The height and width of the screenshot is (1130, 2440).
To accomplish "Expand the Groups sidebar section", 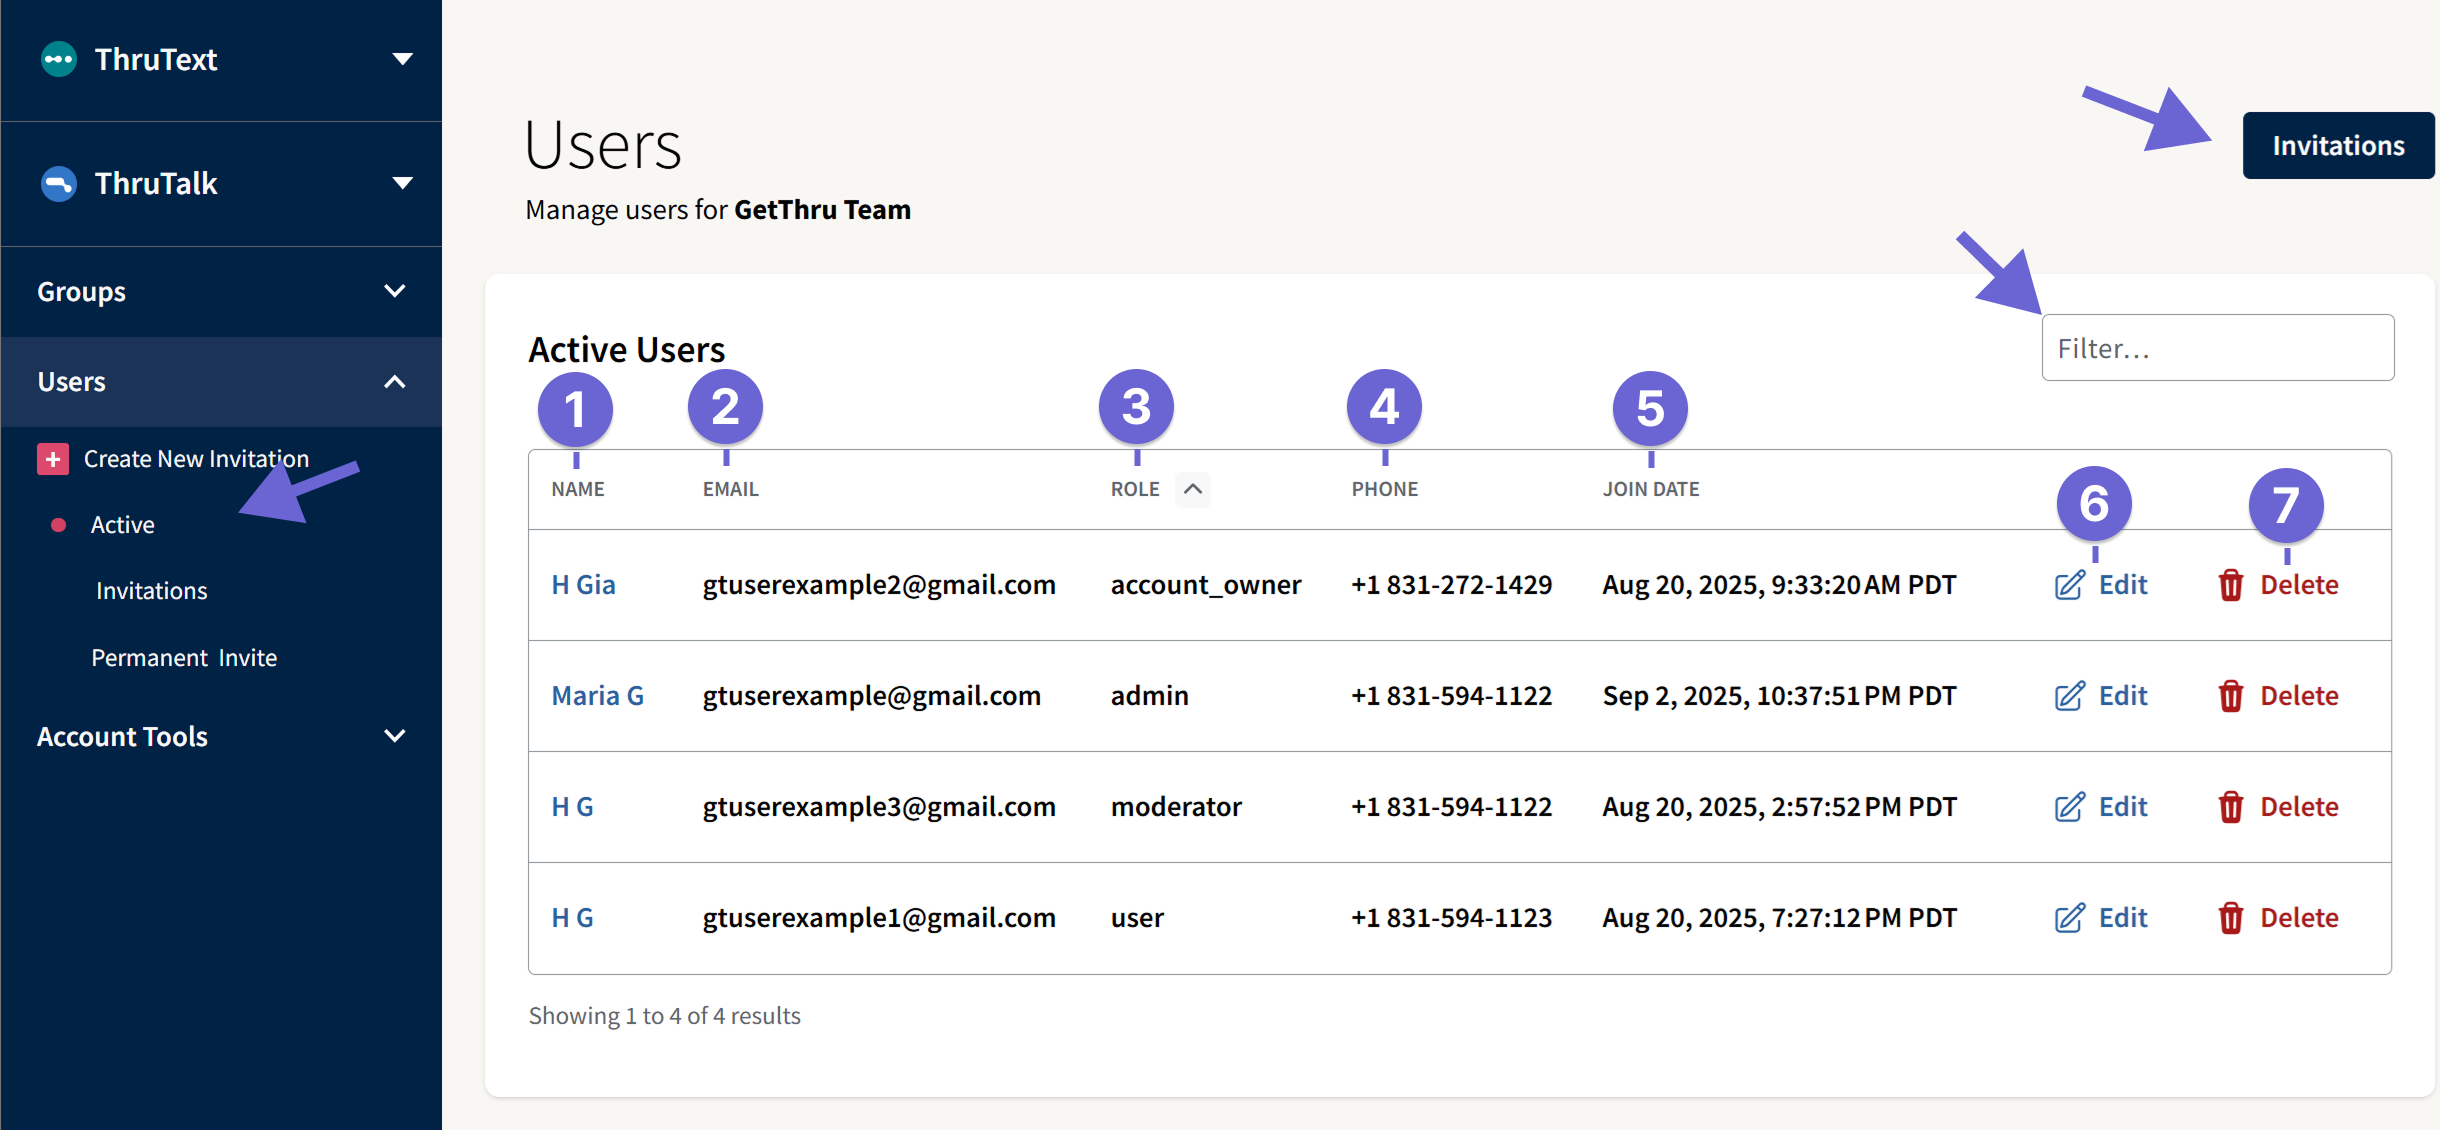I will [x=394, y=291].
